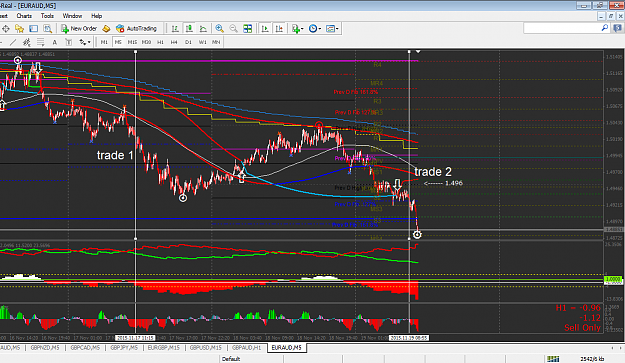Open the Tools menu

pos(47,16)
